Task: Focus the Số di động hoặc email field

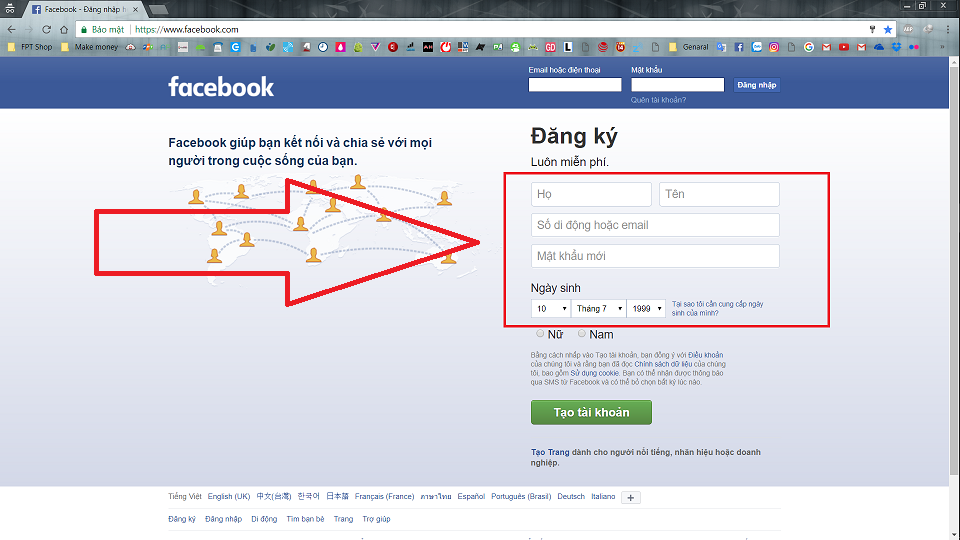Action: click(x=655, y=225)
